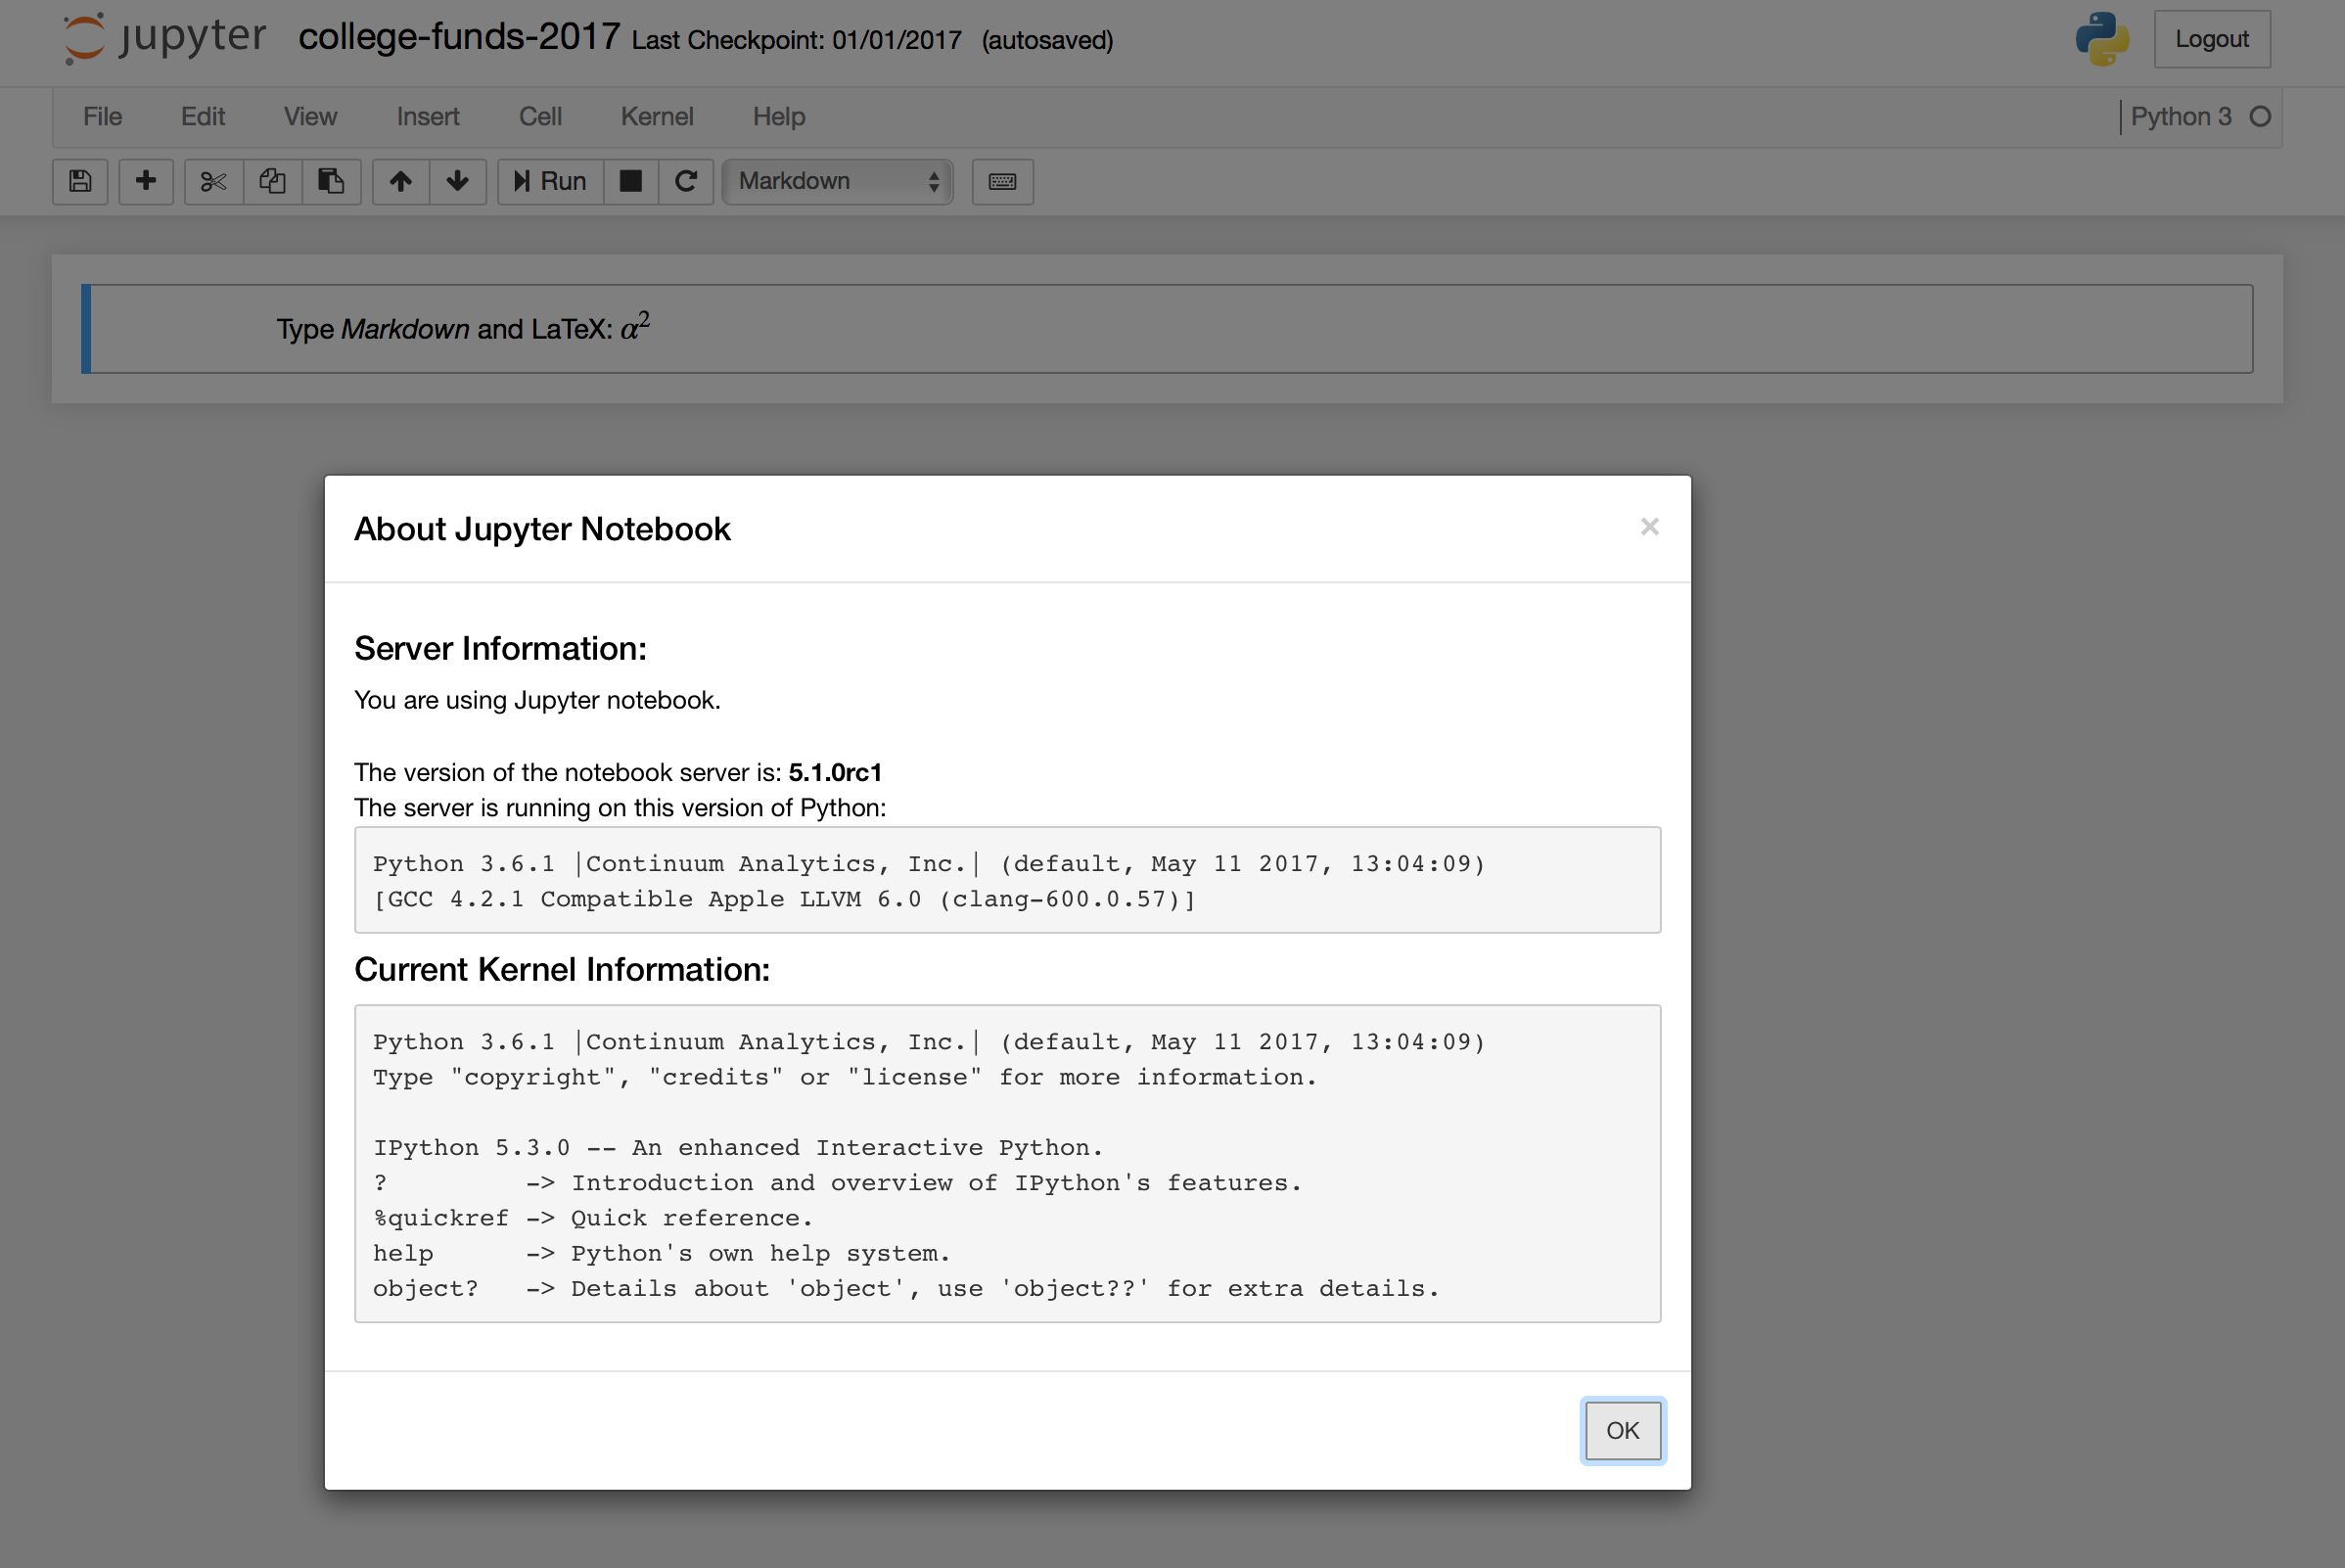Close the About Jupyter Notebook dialog
2345x1568 pixels.
(x=1649, y=526)
